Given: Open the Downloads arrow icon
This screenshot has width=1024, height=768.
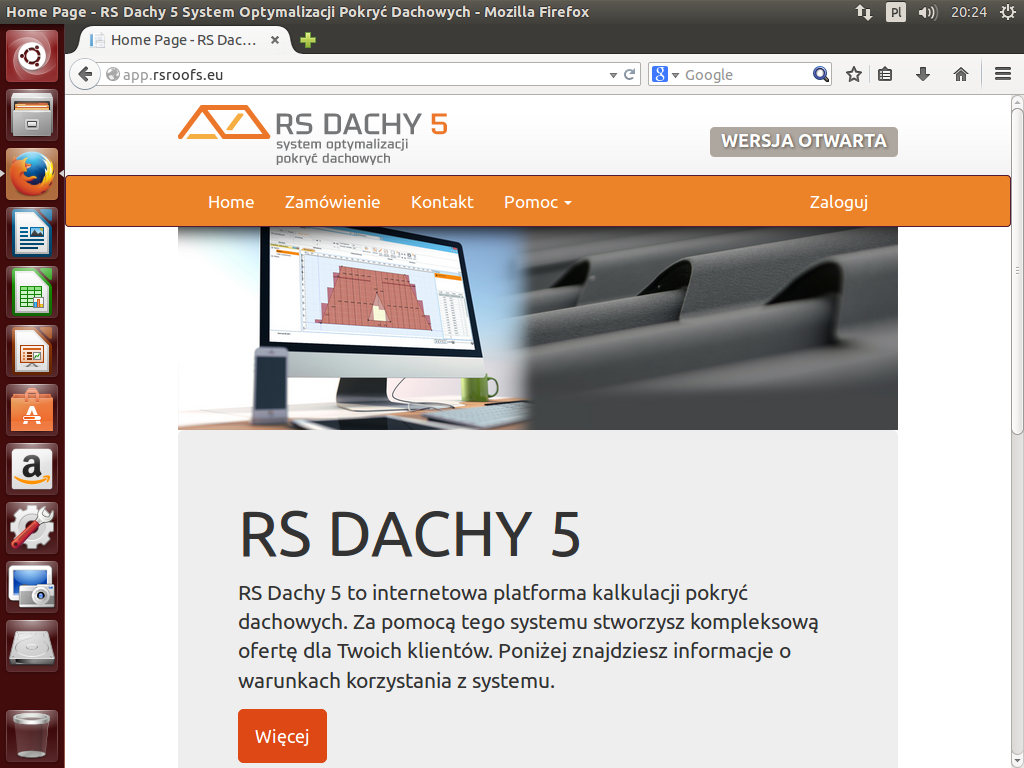Looking at the screenshot, I should pyautogui.click(x=923, y=75).
